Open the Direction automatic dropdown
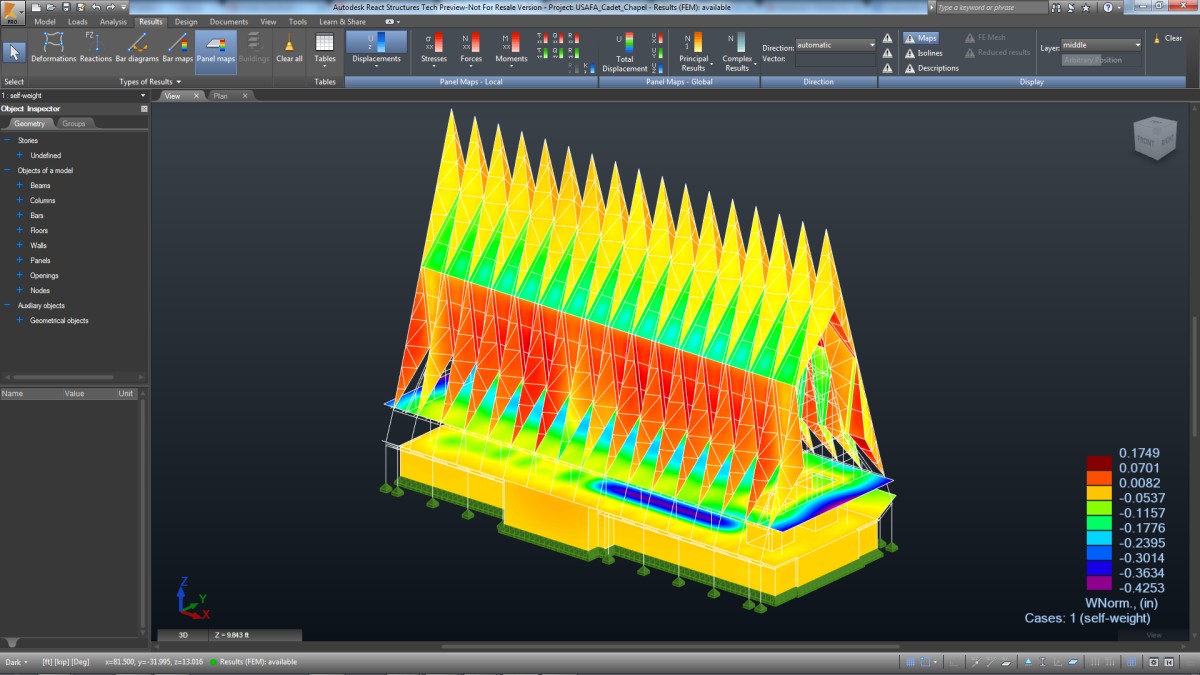The height and width of the screenshot is (675, 1200). (836, 45)
